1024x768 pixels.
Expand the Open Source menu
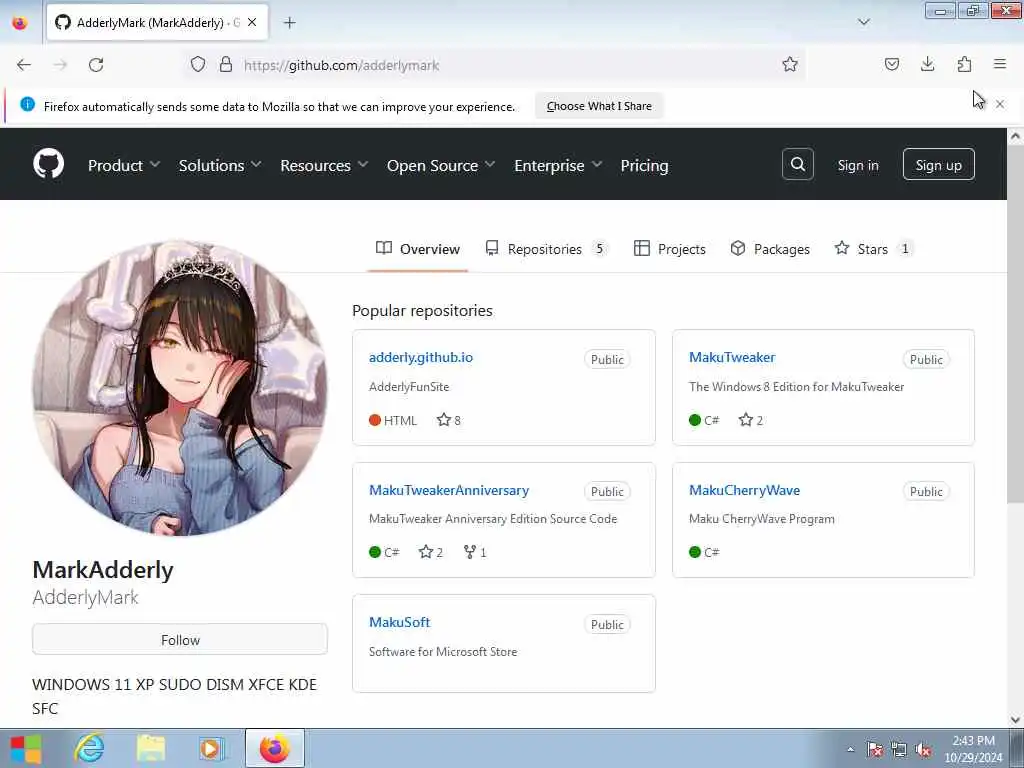tap(441, 165)
